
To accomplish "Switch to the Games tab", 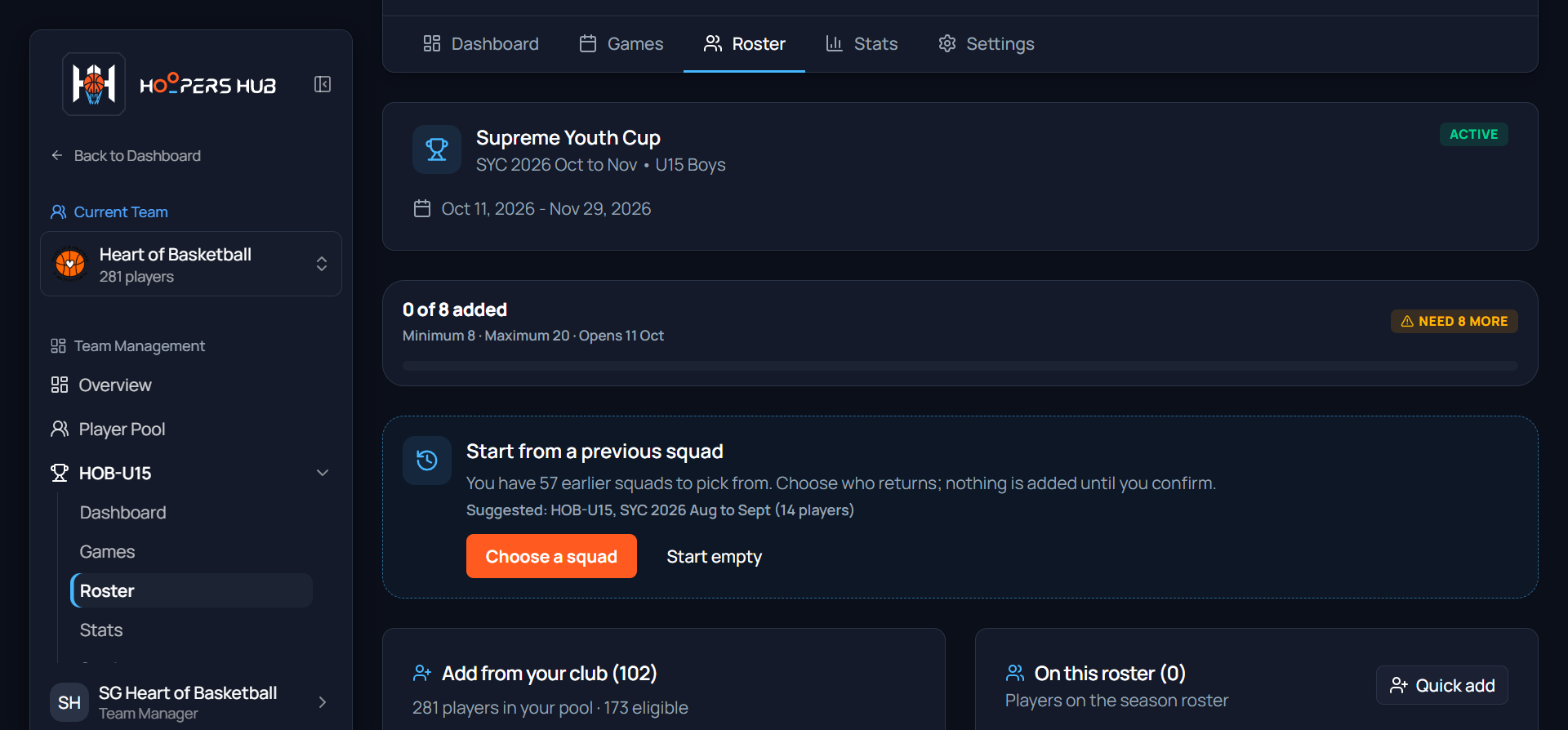I will [621, 44].
